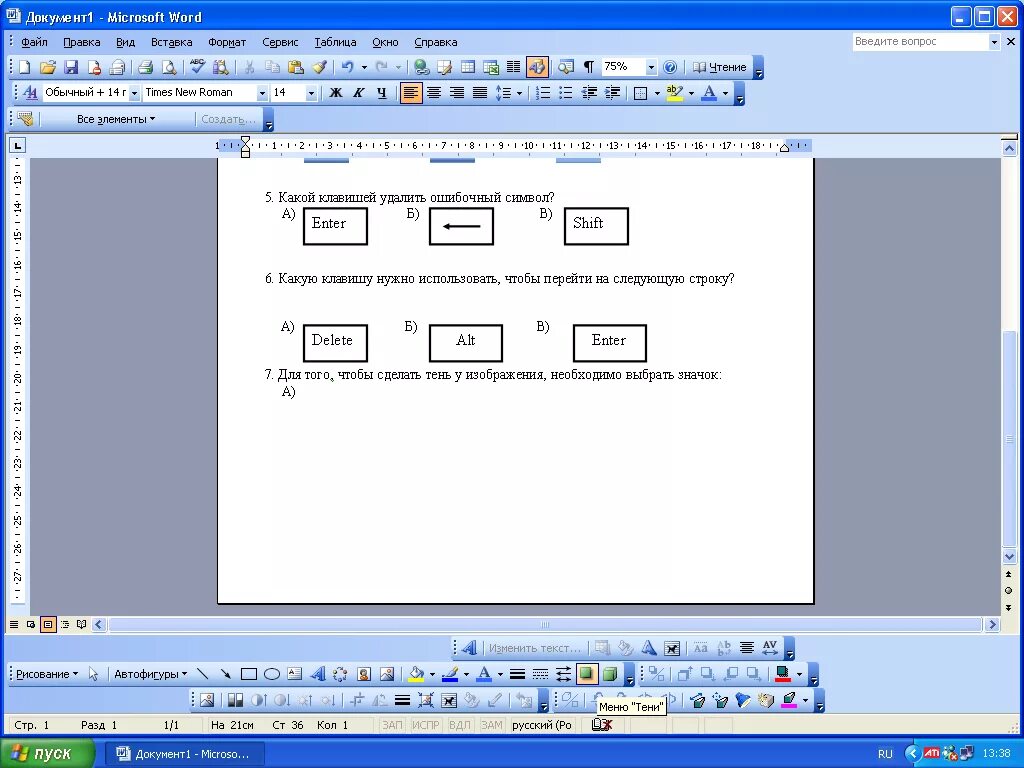Image resolution: width=1024 pixels, height=768 pixels.
Task: Expand the 'Все элементы' dropdown
Action: pos(116,119)
